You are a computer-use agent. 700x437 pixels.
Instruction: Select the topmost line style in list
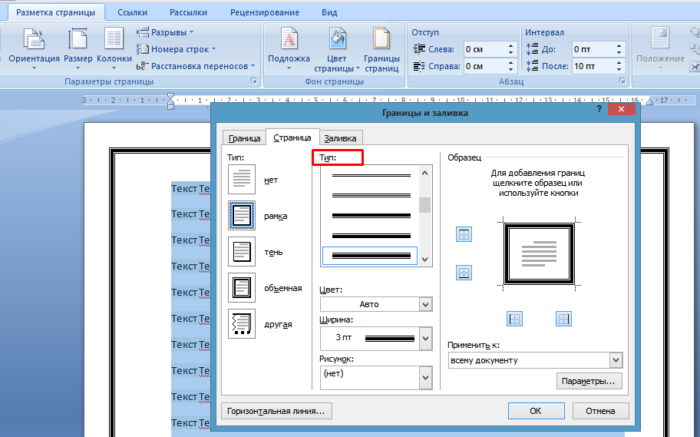click(x=370, y=175)
